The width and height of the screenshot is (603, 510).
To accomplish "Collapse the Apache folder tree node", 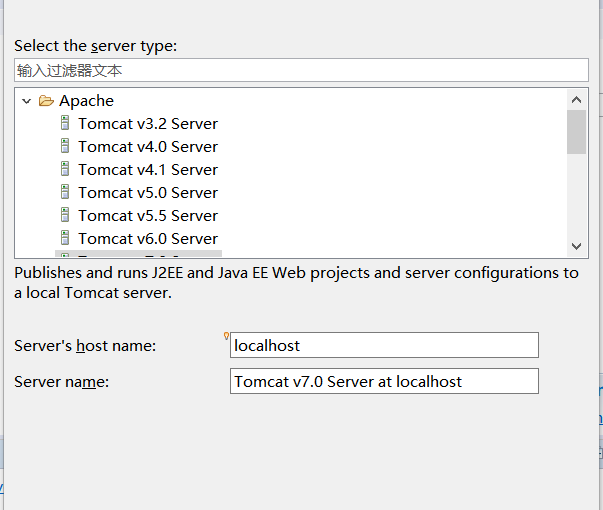I will pos(27,101).
